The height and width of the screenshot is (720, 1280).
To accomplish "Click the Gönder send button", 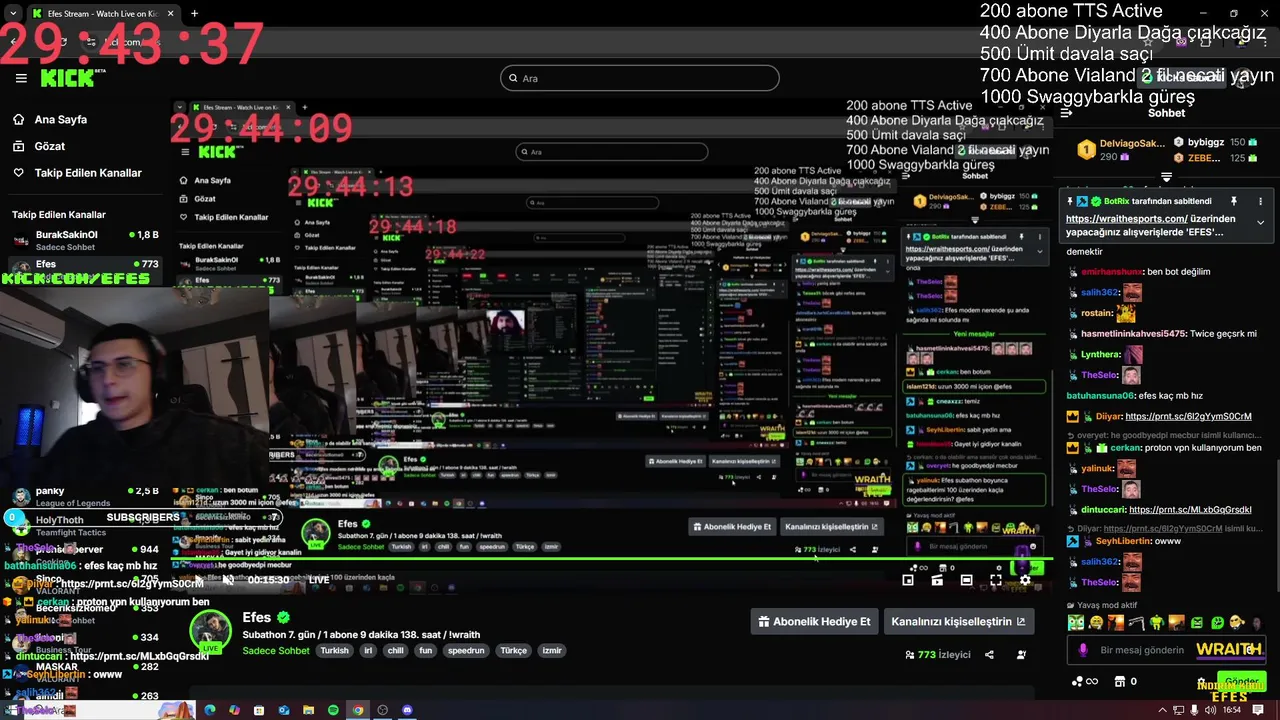I will 1241,681.
